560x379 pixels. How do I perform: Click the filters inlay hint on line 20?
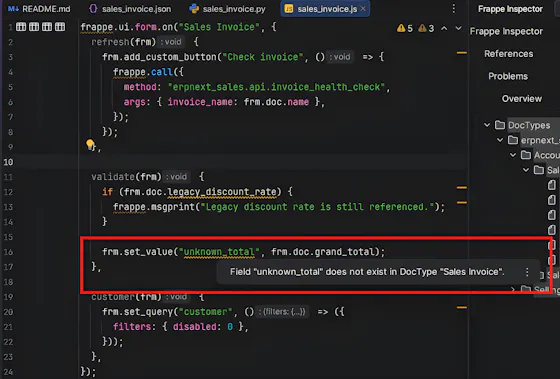(x=282, y=312)
